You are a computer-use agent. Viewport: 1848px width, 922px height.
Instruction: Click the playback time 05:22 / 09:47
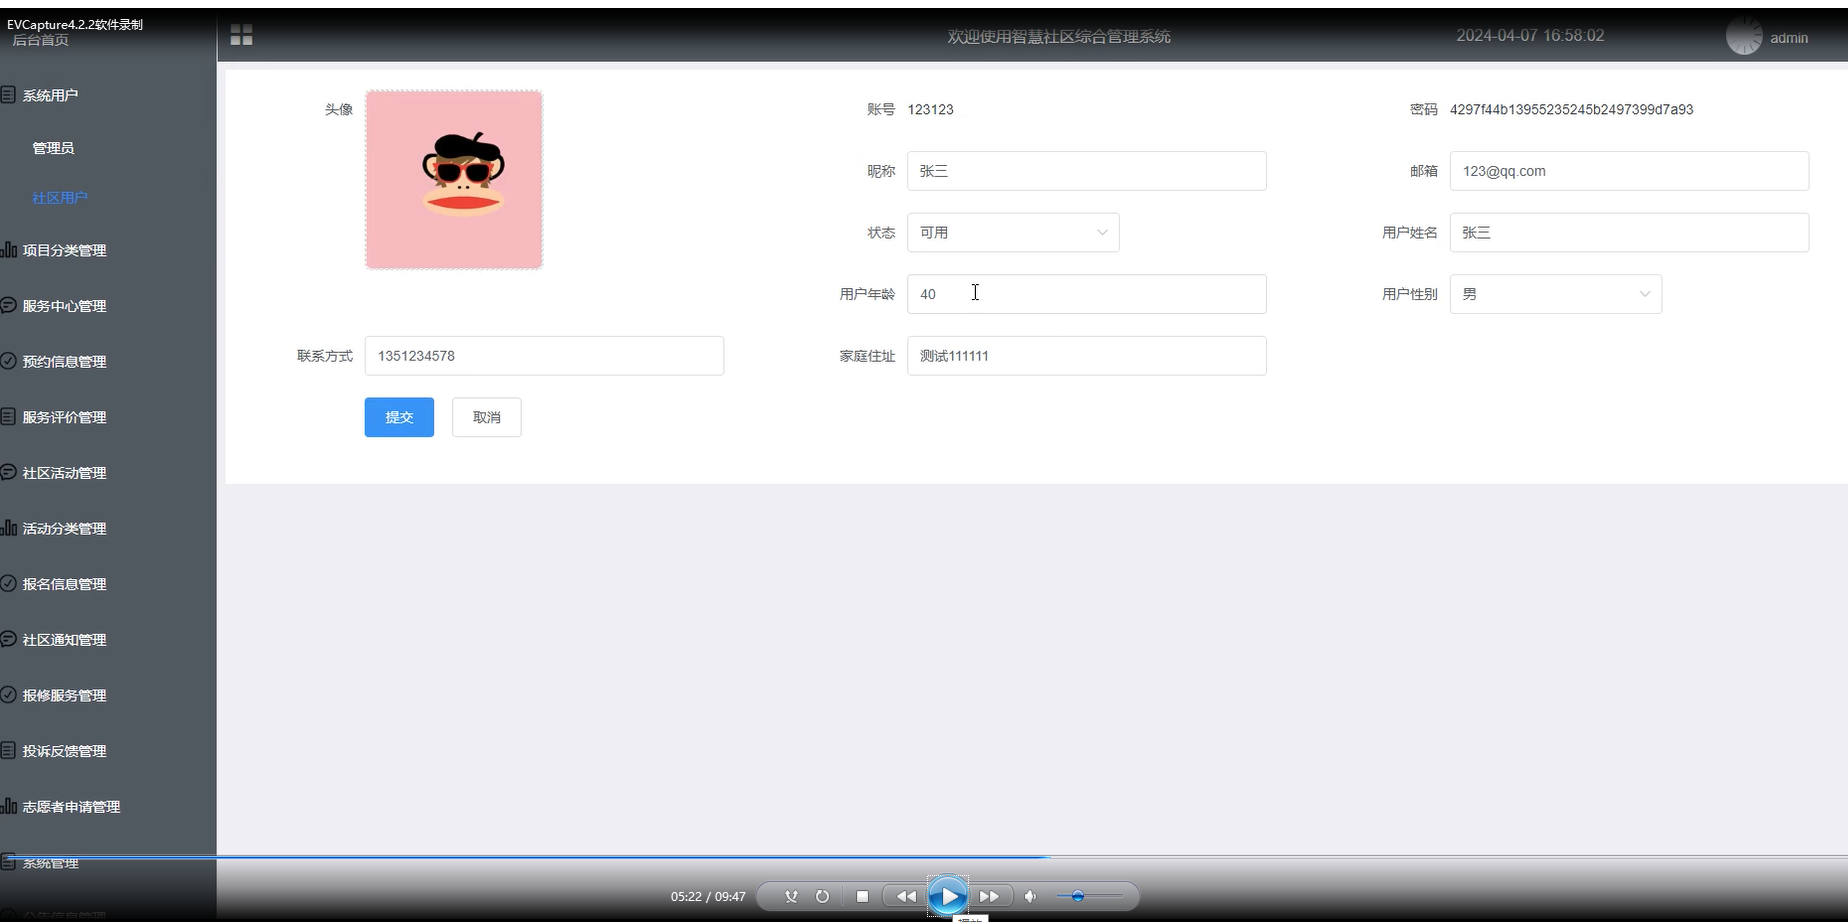click(x=708, y=897)
